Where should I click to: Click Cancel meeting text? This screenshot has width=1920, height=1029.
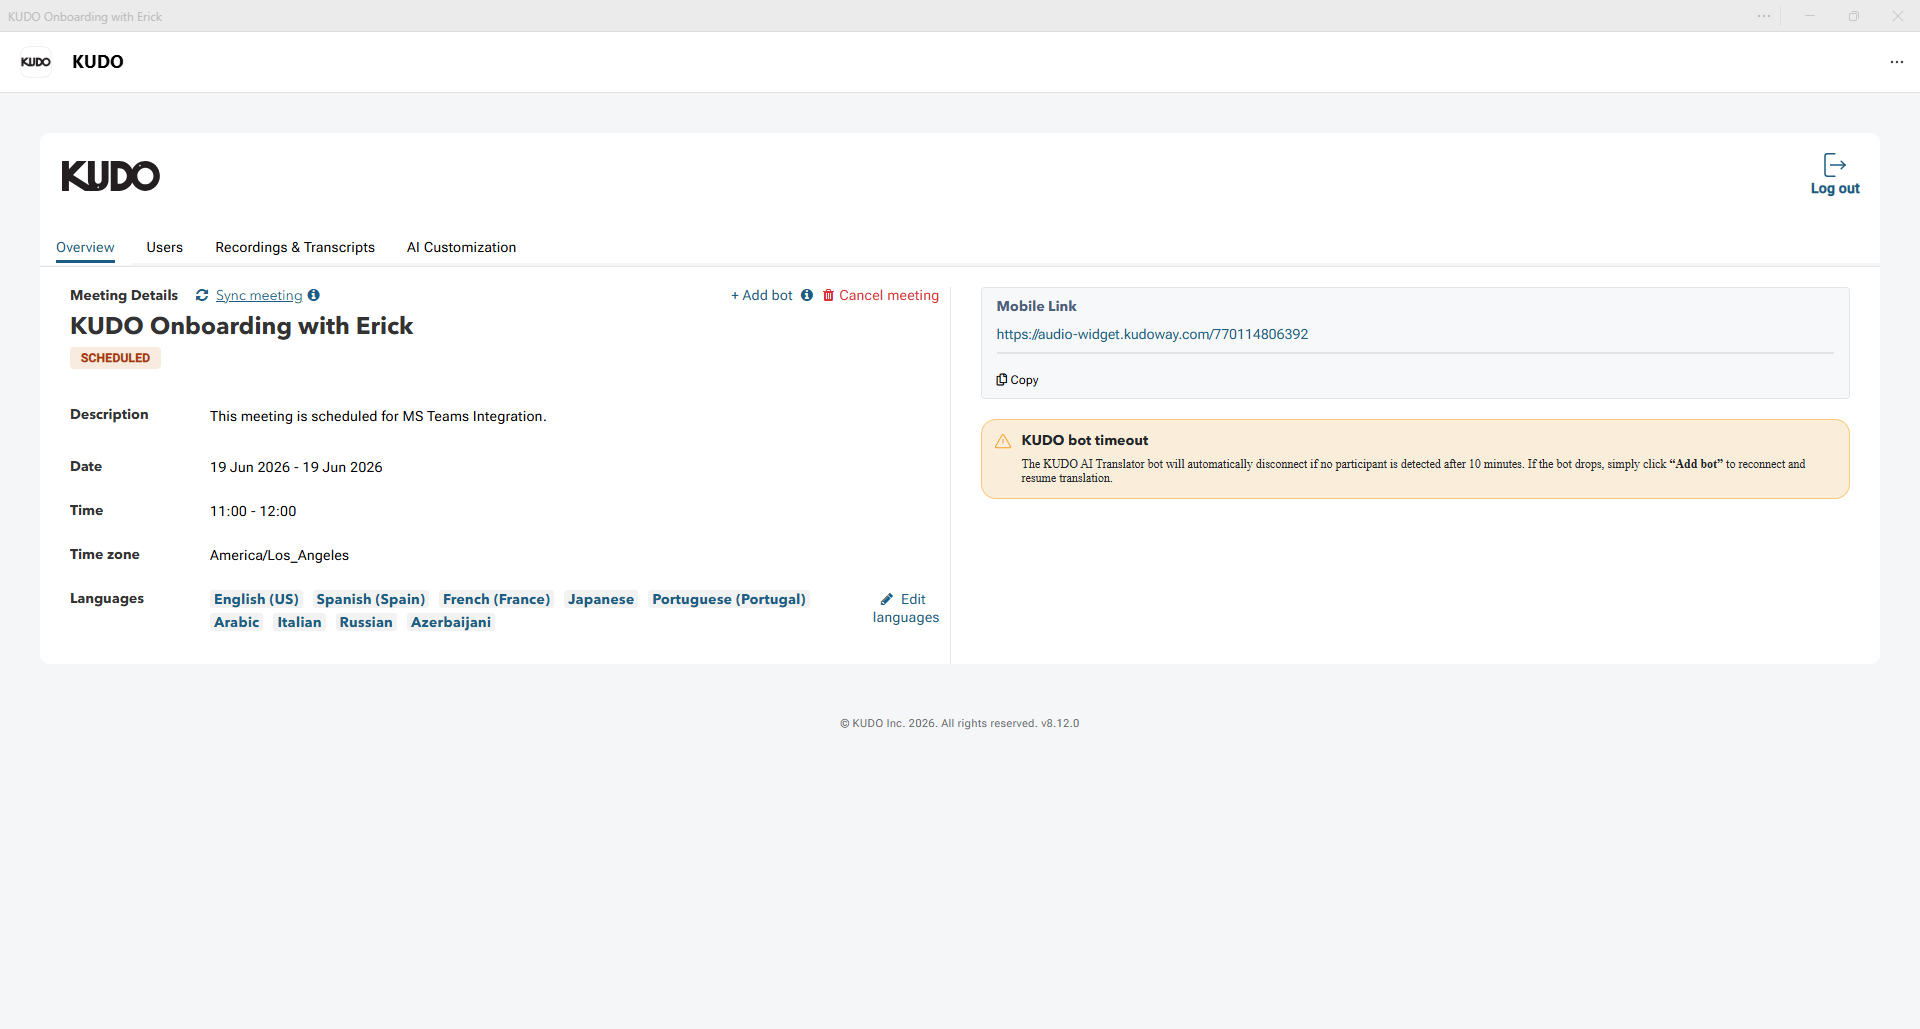click(x=889, y=295)
